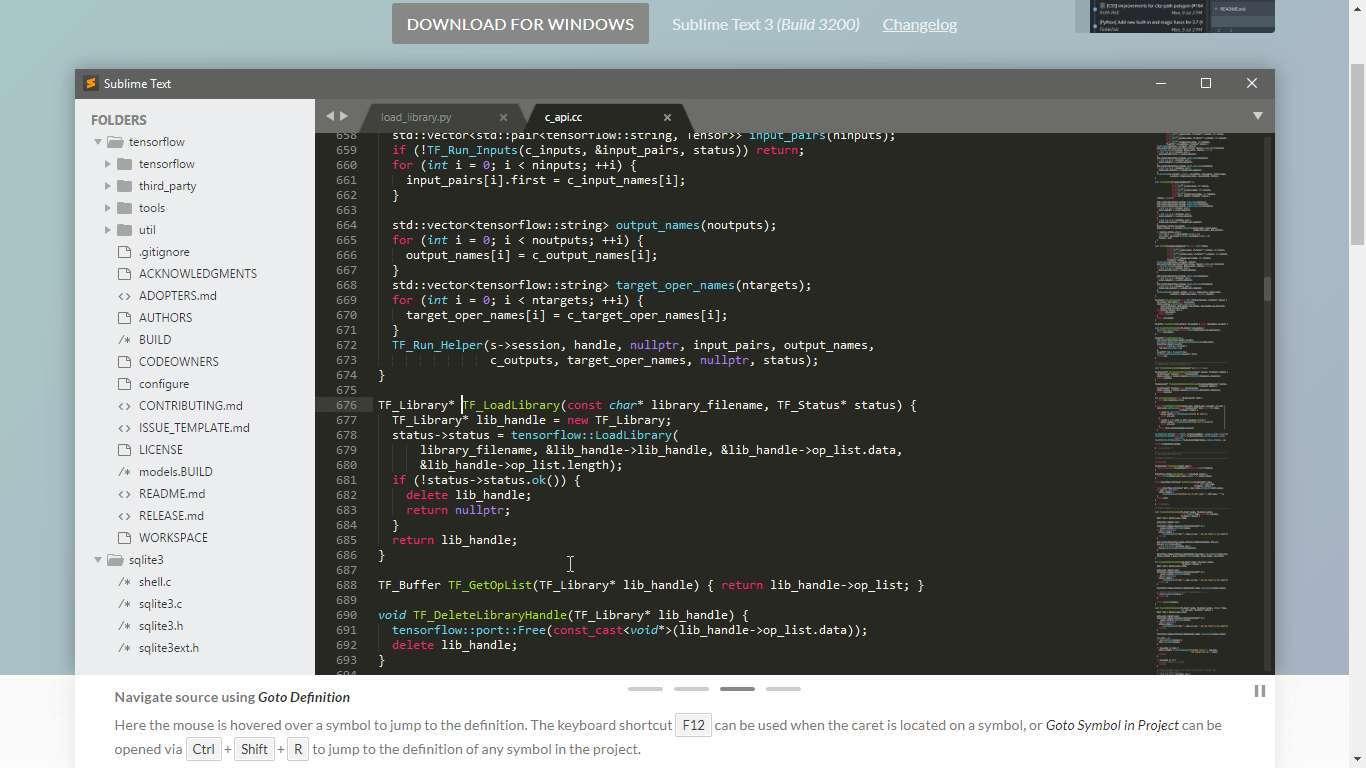Show the second slideshow slide indicator

pos(691,689)
